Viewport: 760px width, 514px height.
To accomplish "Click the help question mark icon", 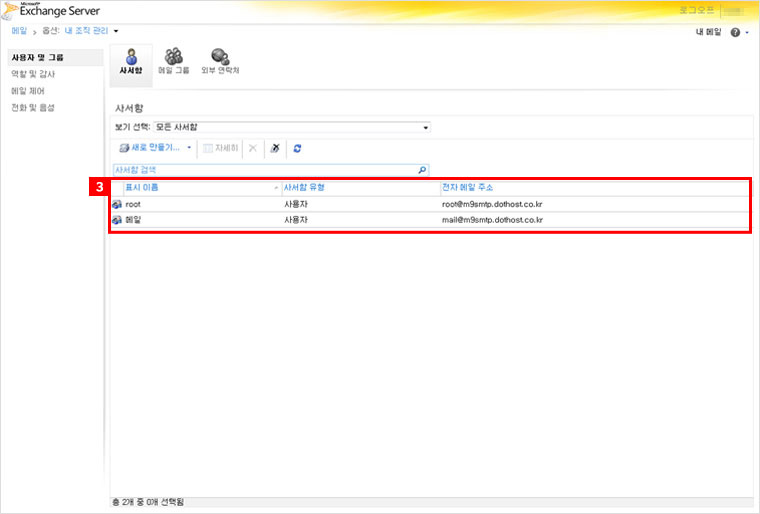I will [x=735, y=33].
